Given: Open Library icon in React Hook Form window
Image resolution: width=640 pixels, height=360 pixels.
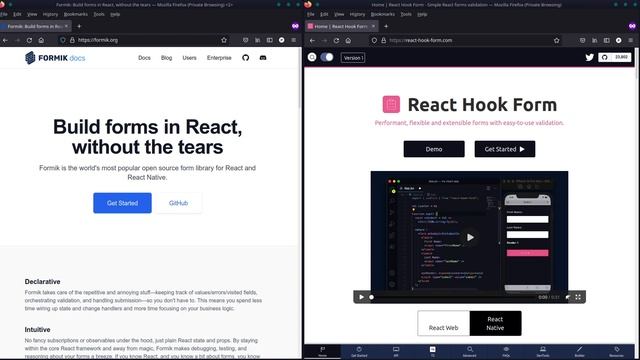Looking at the screenshot, I should [595, 40].
